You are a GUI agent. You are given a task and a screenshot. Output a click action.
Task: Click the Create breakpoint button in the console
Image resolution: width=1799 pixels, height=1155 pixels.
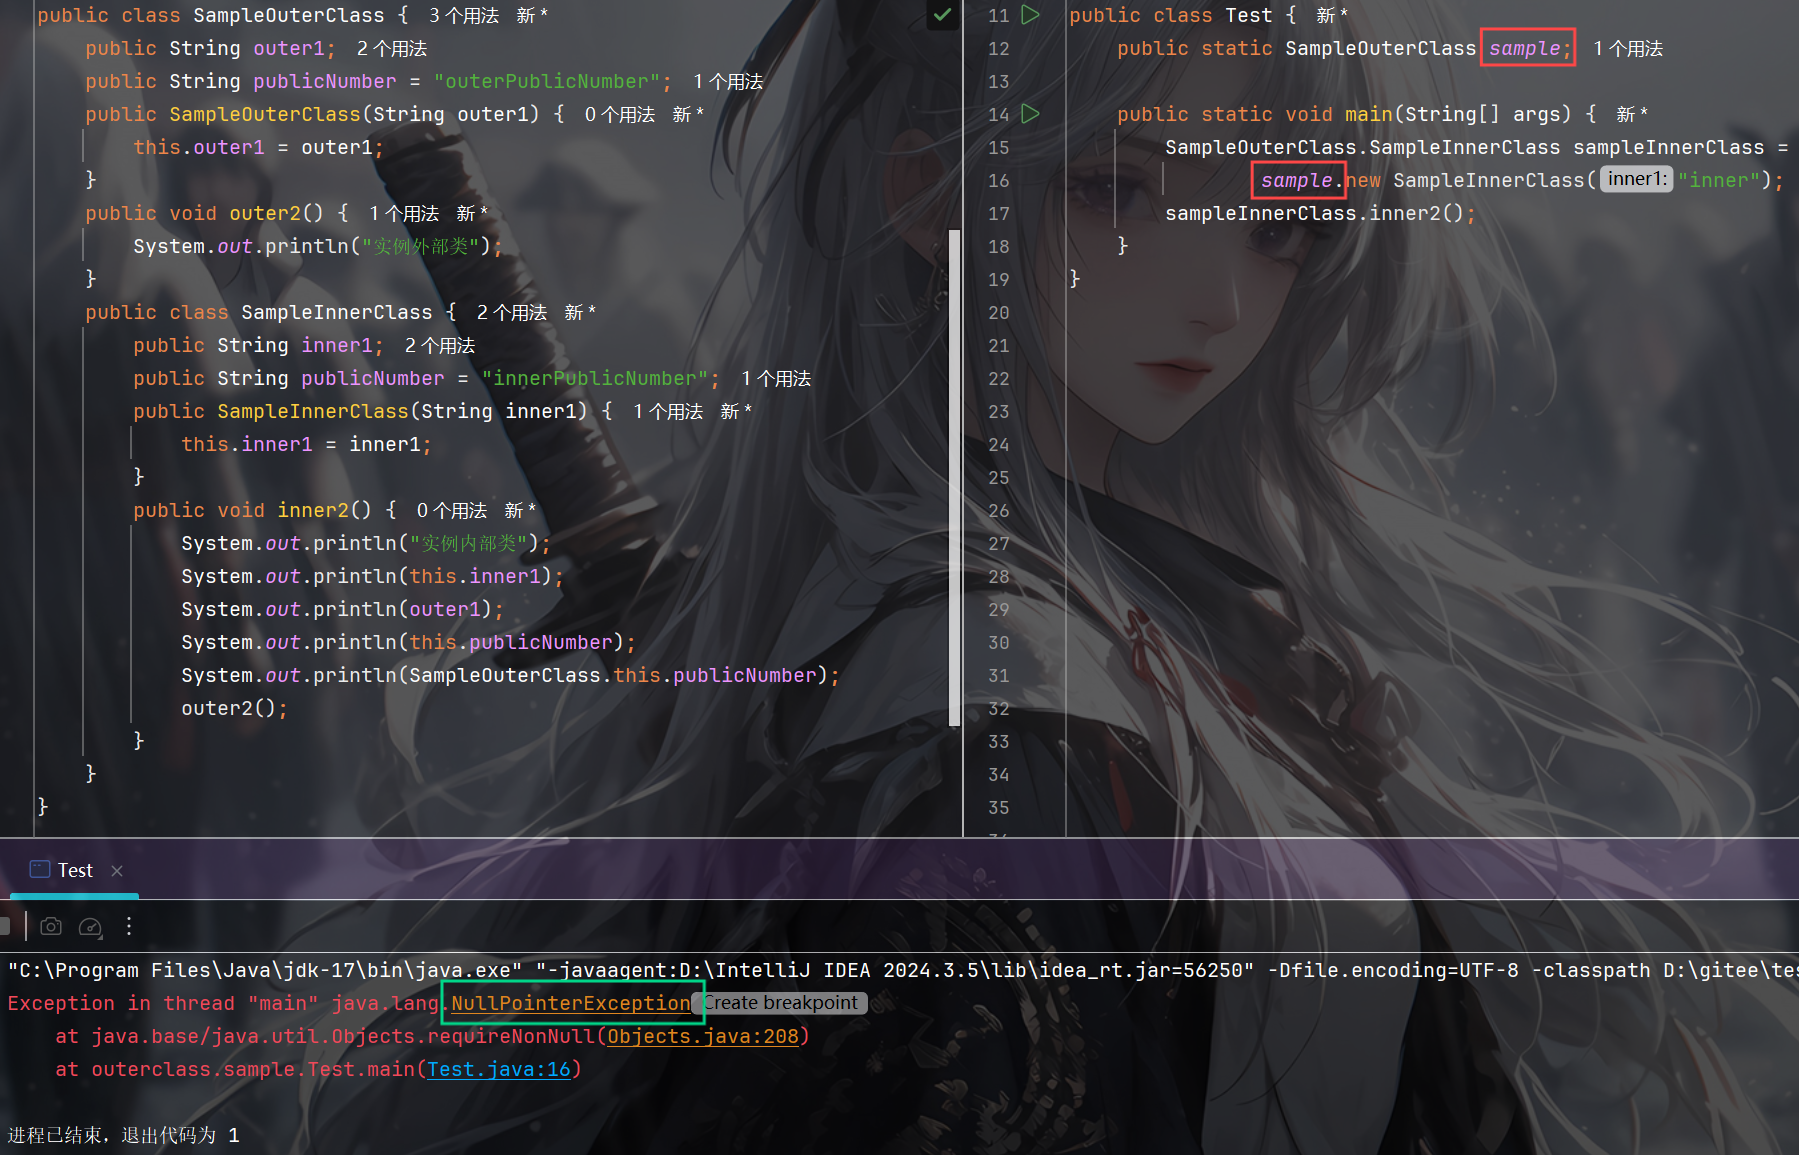click(x=780, y=1003)
